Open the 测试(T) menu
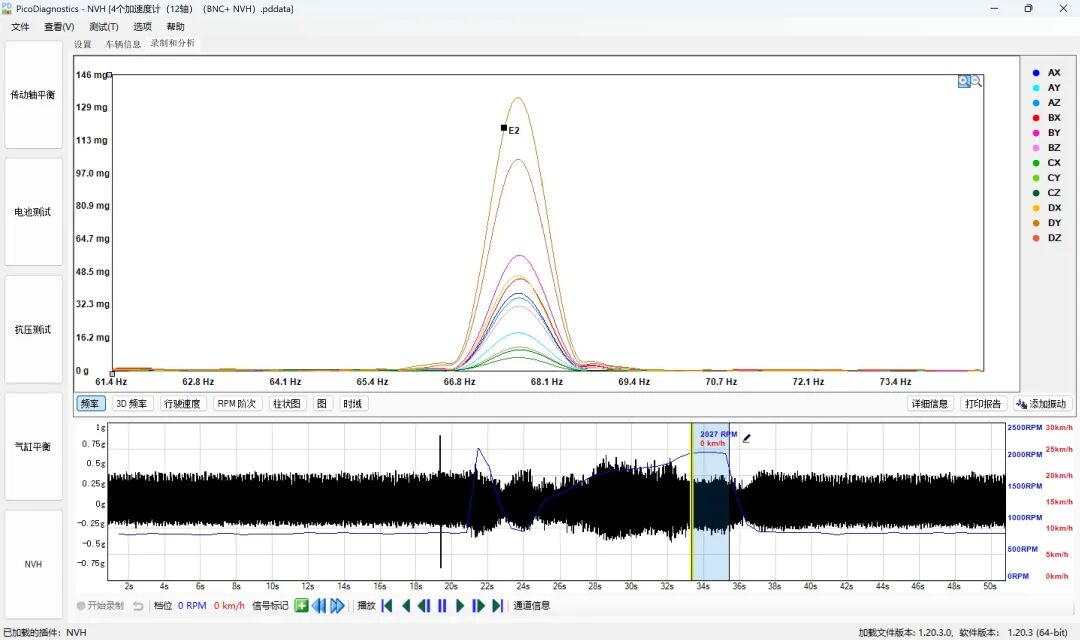 pos(104,27)
